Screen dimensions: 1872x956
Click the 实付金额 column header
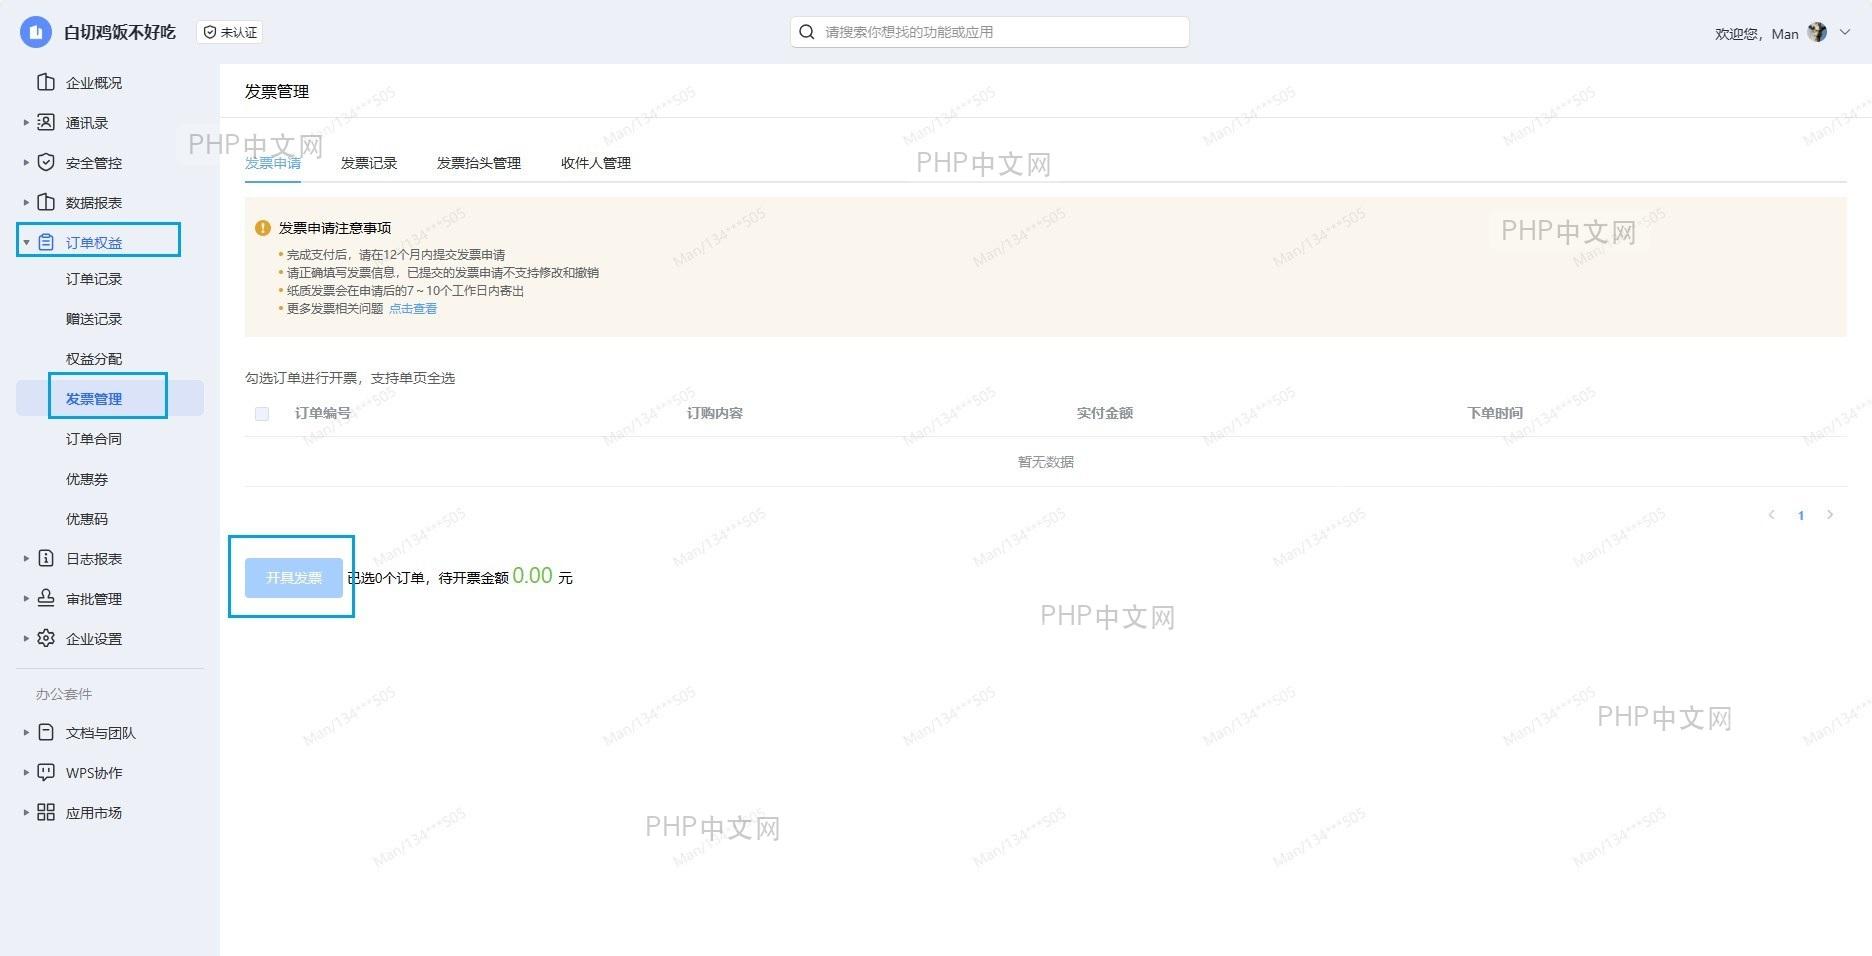pos(1105,413)
